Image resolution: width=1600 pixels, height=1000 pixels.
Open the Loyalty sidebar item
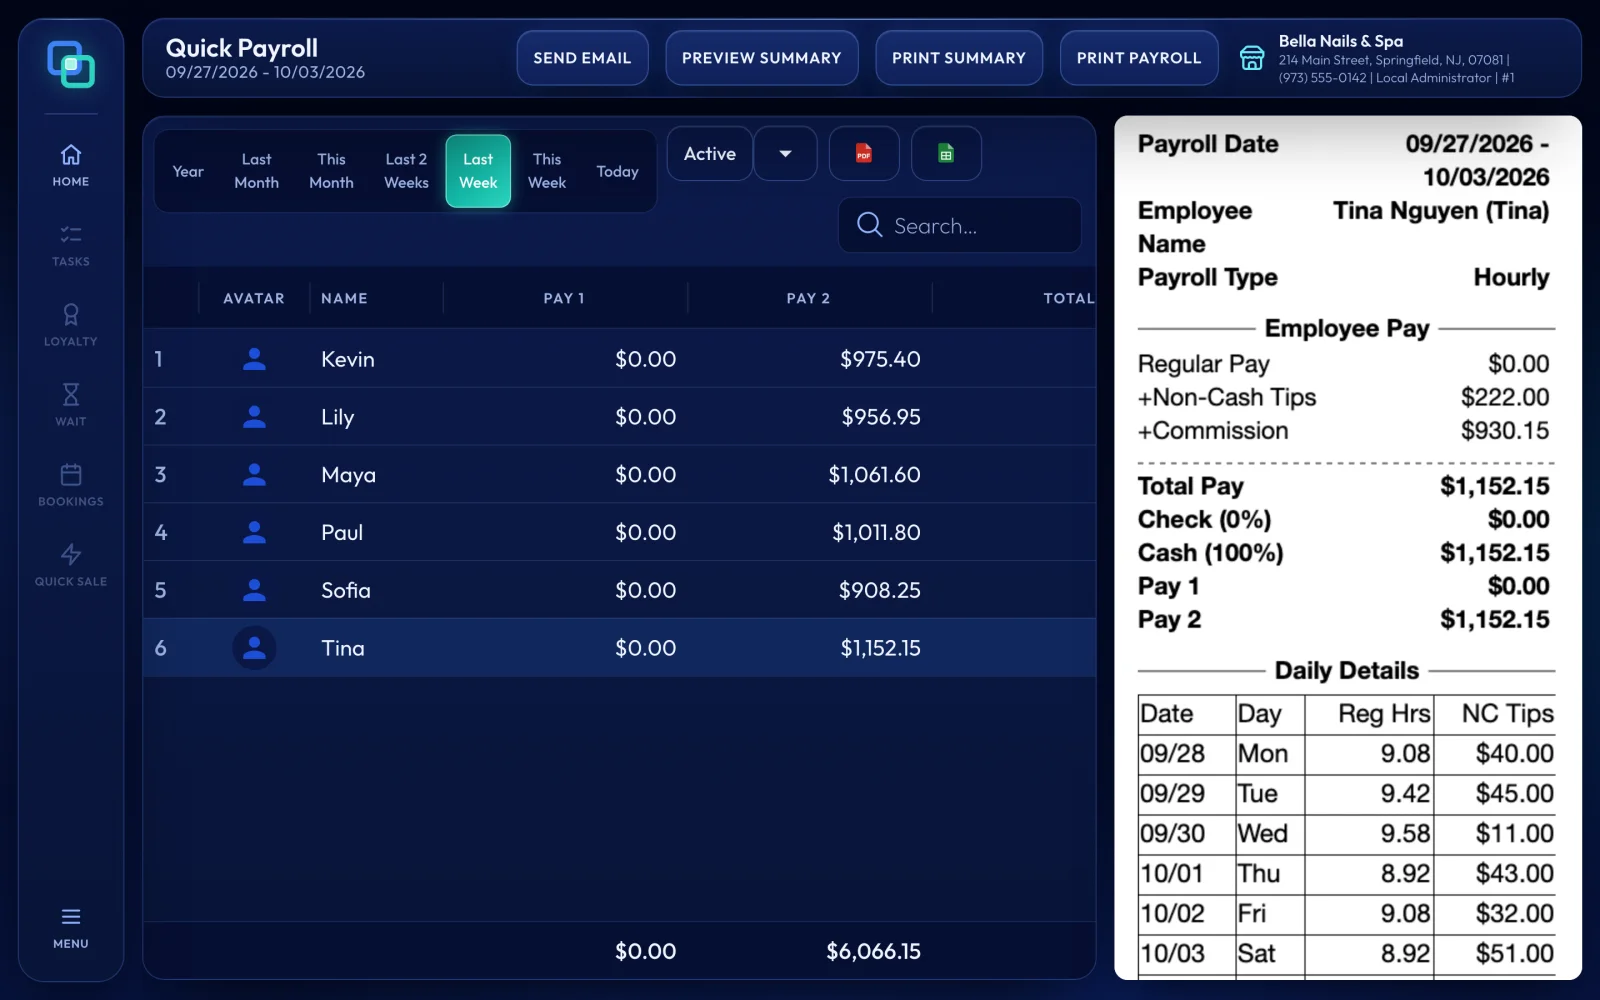71,326
